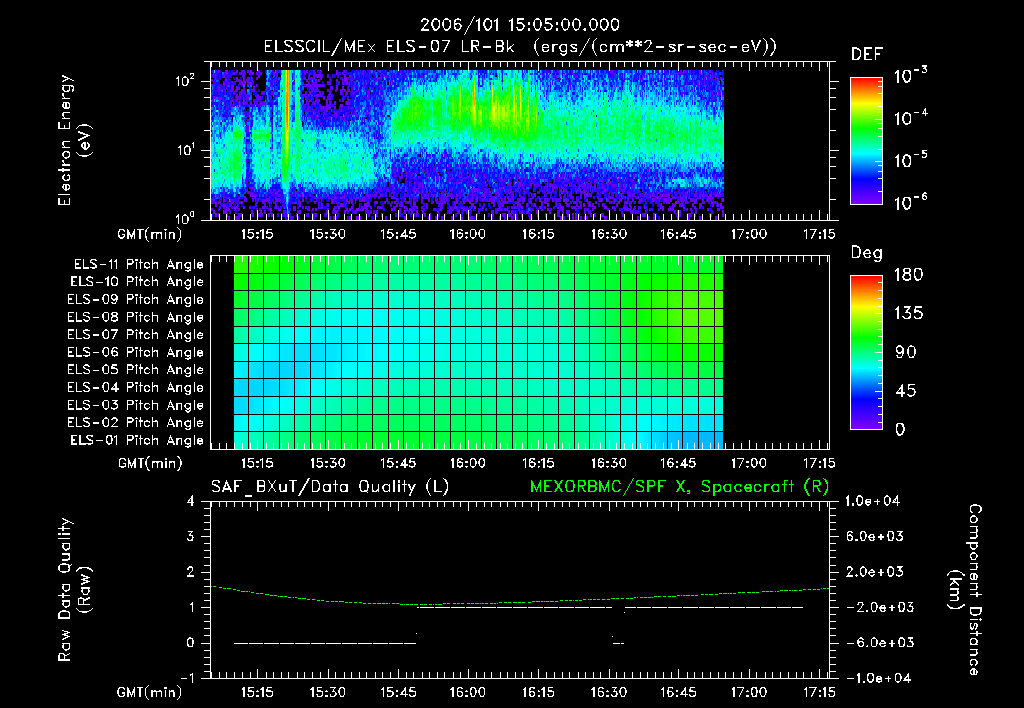Click the '16:00' tick label under the pitch angle panel
The width and height of the screenshot is (1024, 708).
coord(468,463)
